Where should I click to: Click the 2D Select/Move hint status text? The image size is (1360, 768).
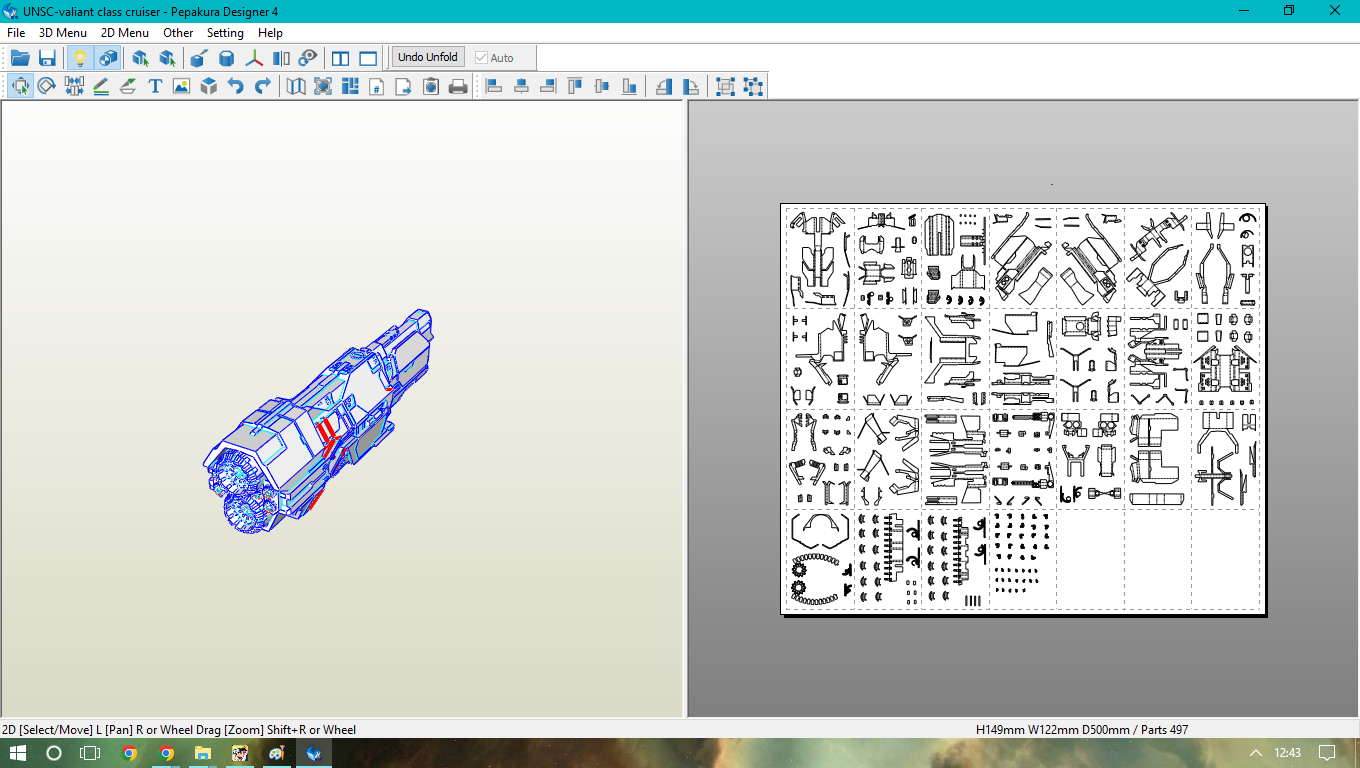(179, 730)
